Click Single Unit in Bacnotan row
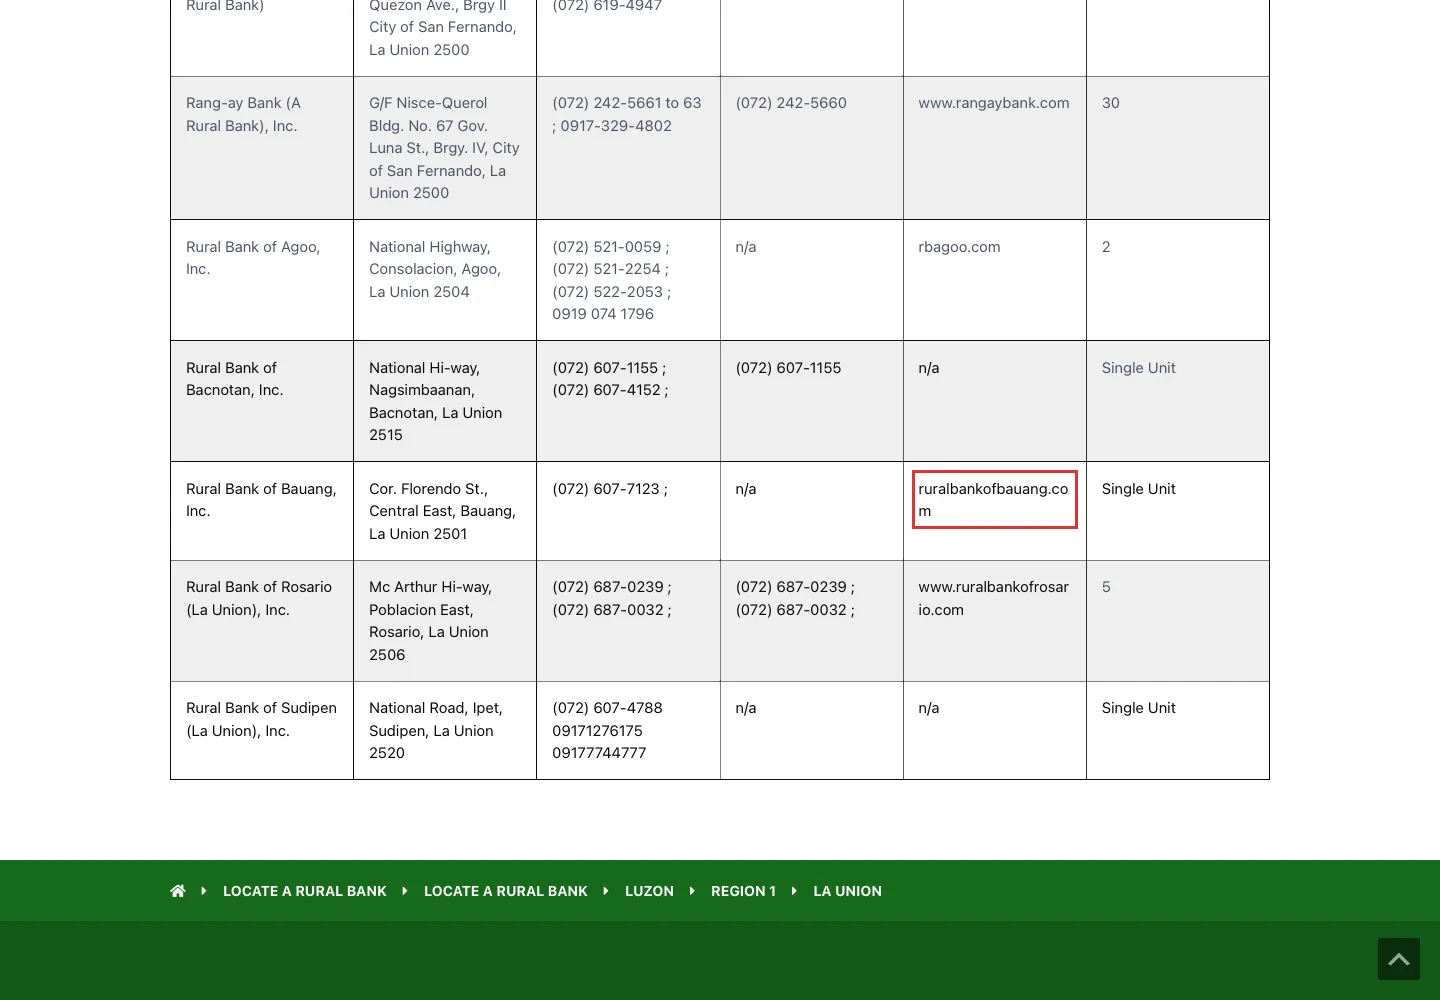Screen dimensions: 1440x1000 [x=1138, y=368]
